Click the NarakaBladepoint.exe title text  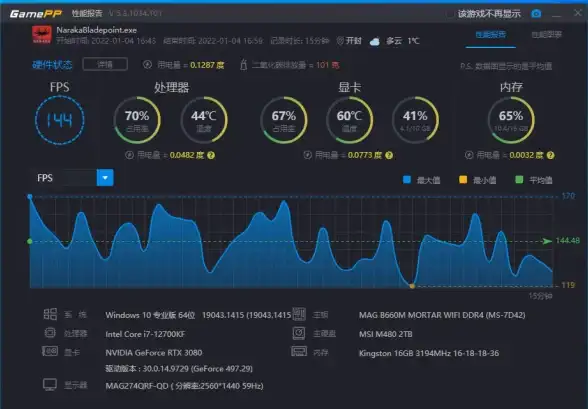coord(97,30)
